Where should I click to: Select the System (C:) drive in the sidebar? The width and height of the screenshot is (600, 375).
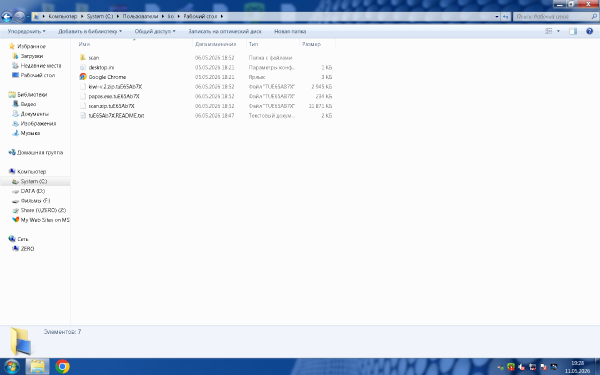[34, 181]
